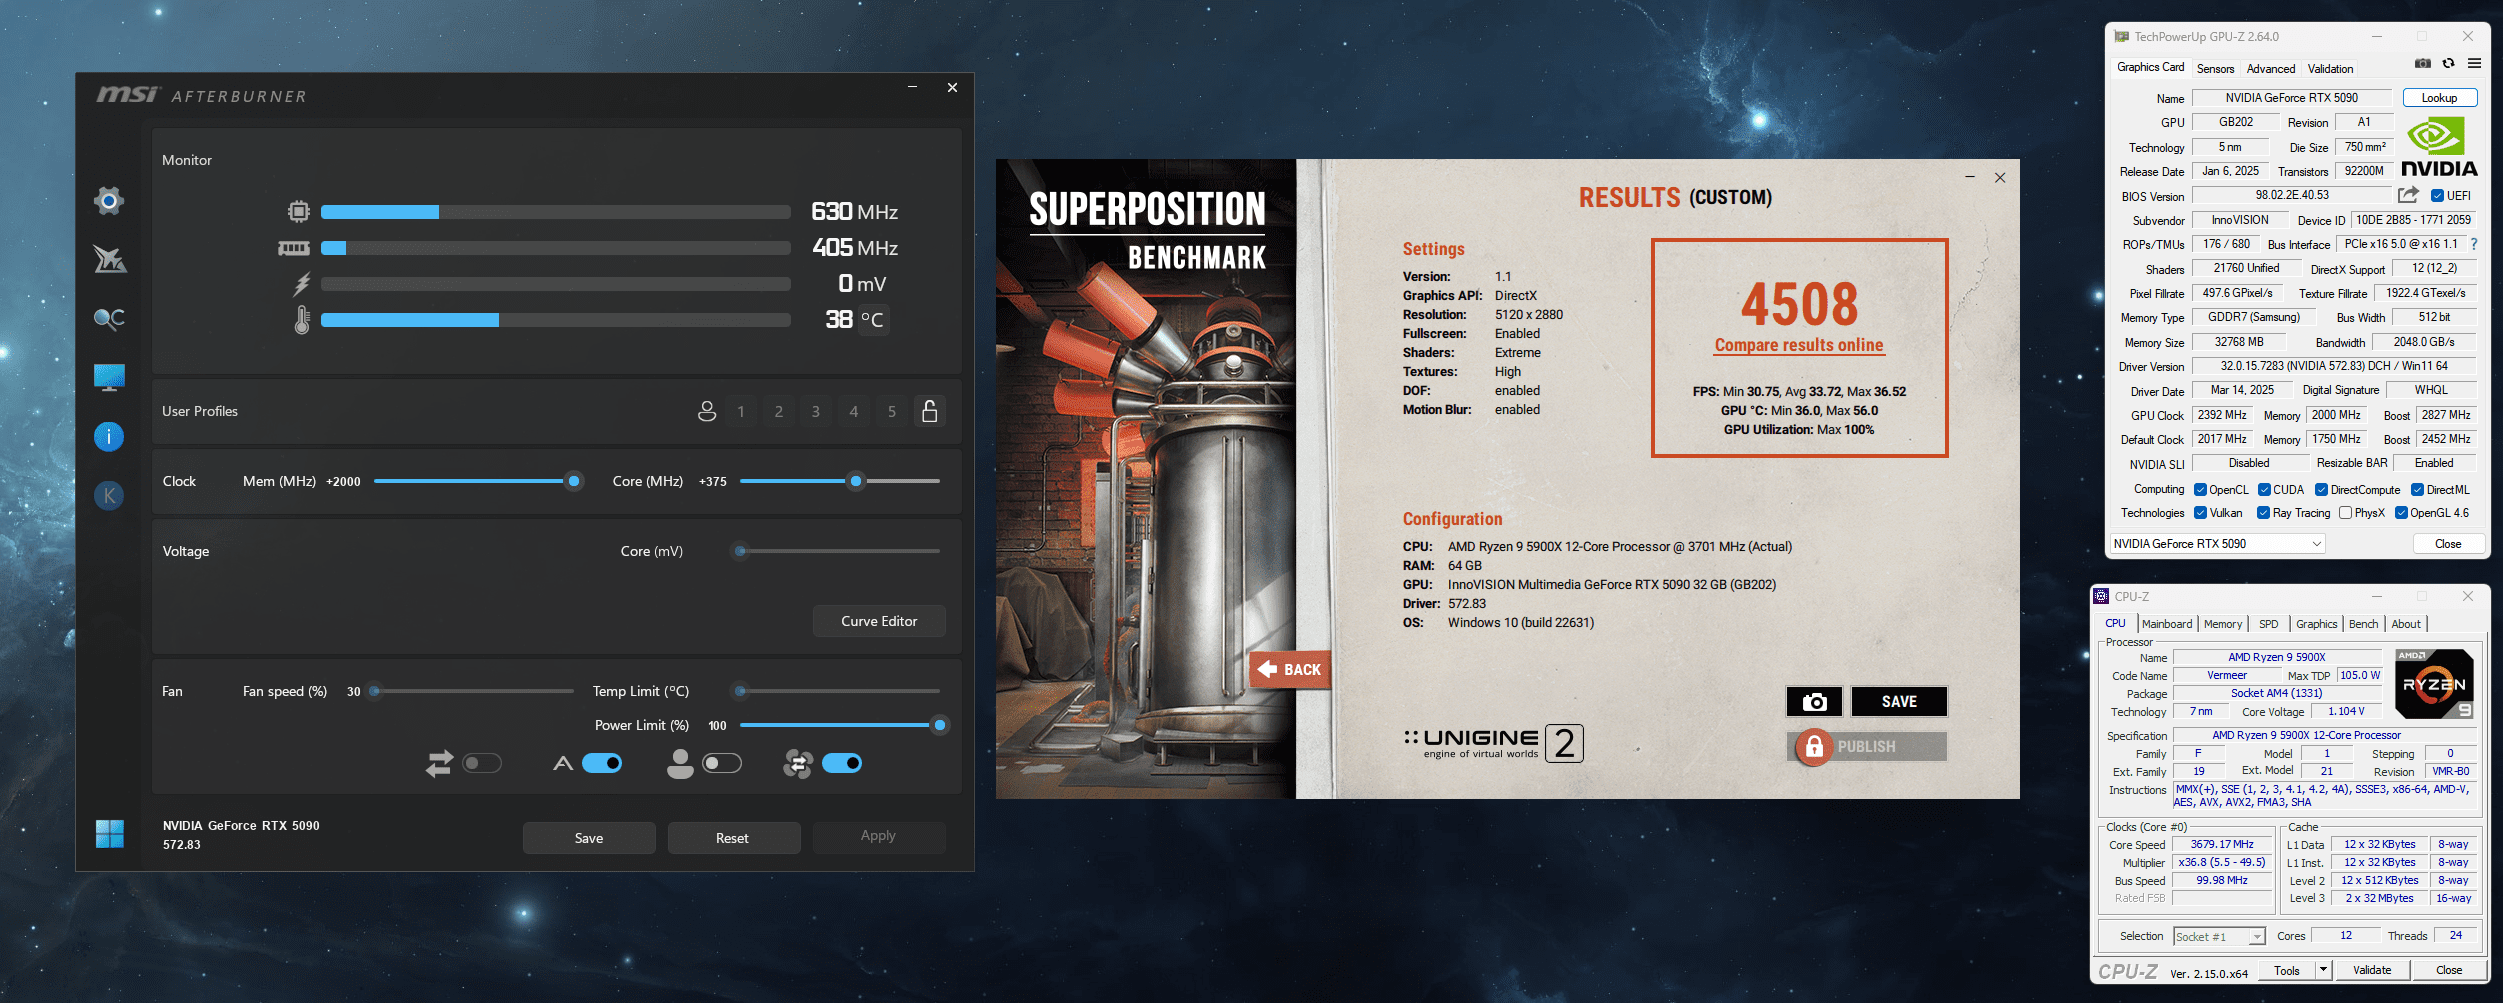Click the NVIDIA logo in GPU-Z
This screenshot has width=2503, height=1003.
(2439, 147)
